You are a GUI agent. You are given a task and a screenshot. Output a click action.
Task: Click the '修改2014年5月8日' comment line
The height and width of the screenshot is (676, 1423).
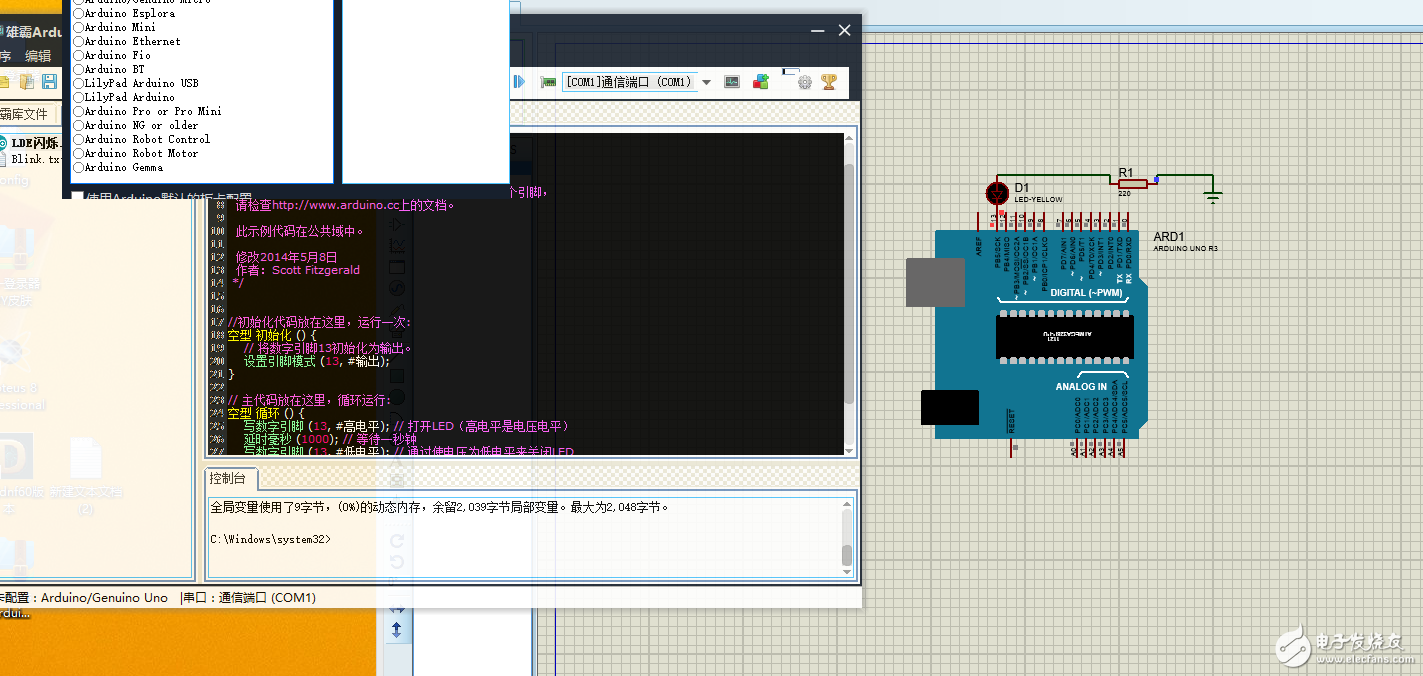tap(287, 257)
